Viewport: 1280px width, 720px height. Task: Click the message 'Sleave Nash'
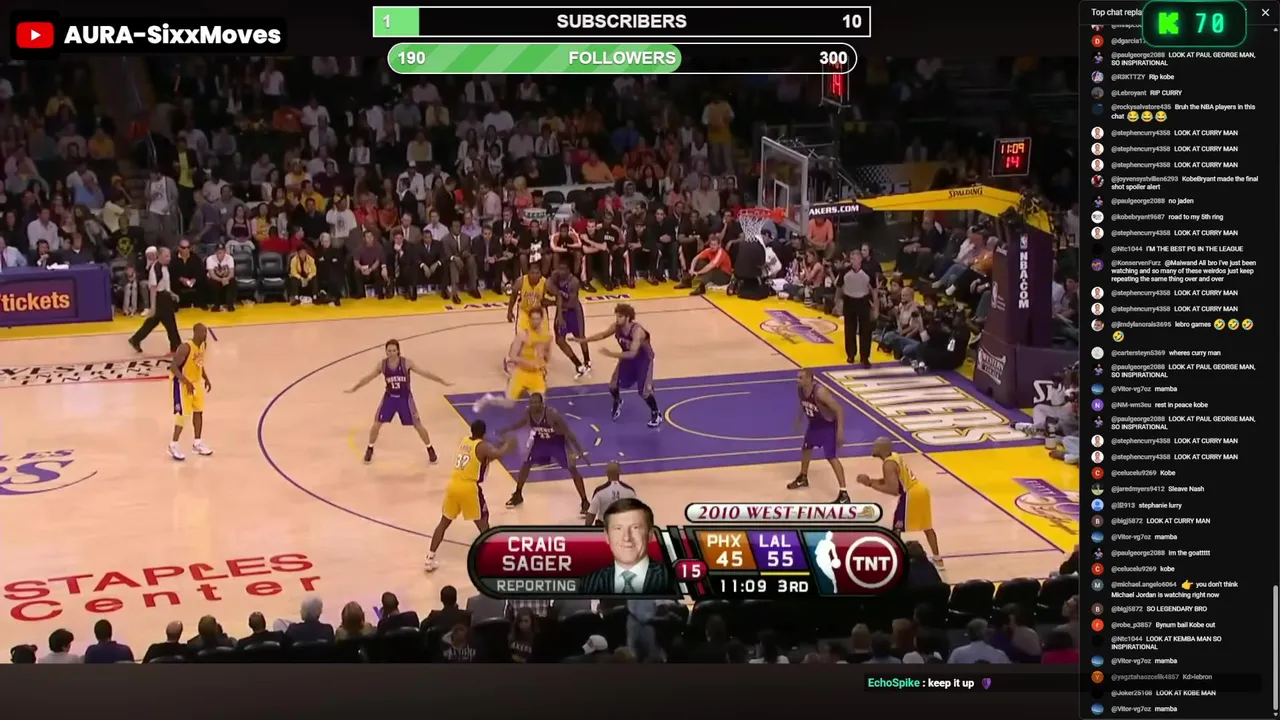1186,489
